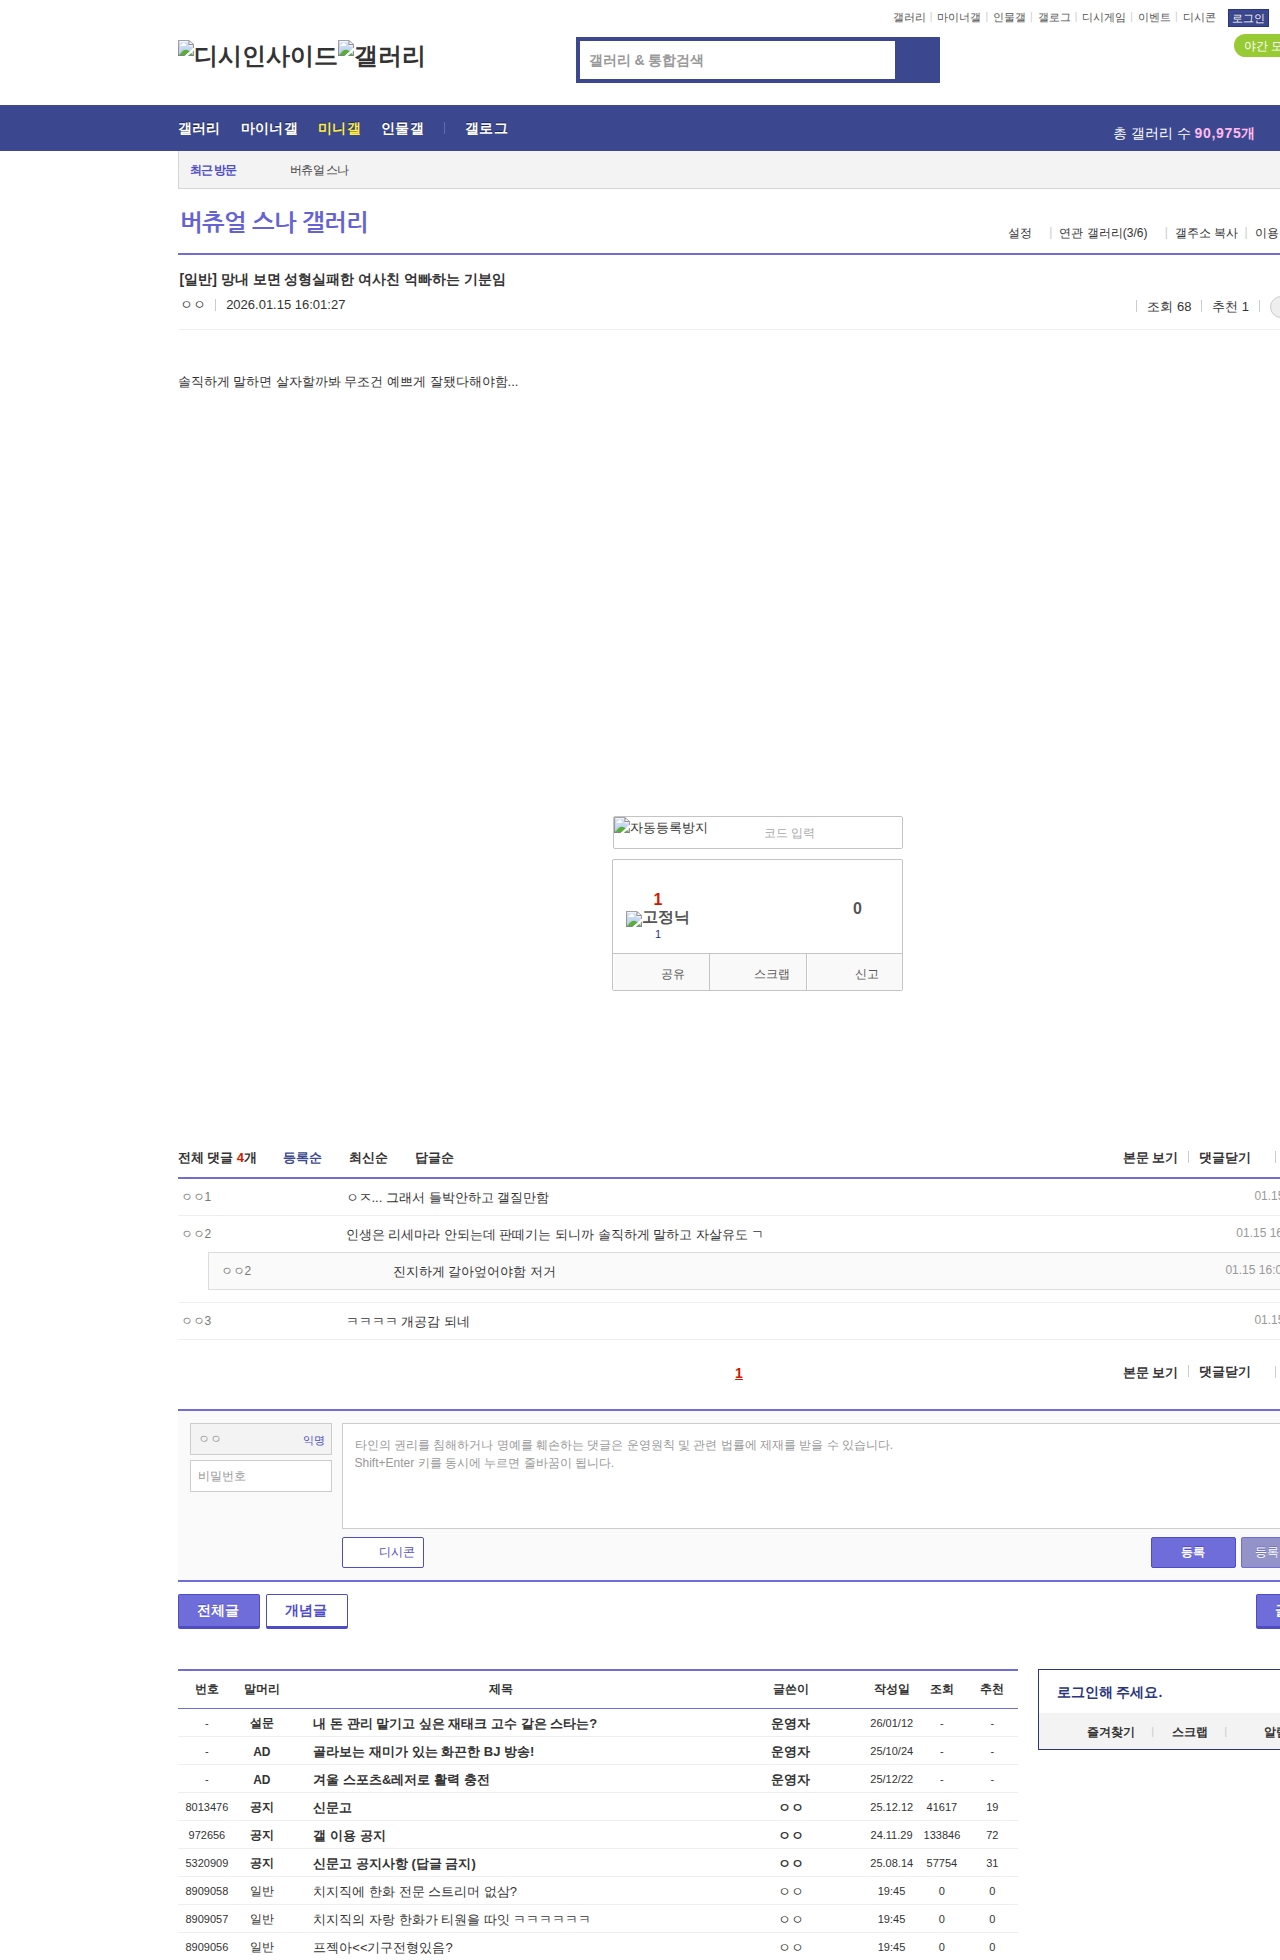
Task: Click the 디시인사이드 logo image
Action: 257,55
